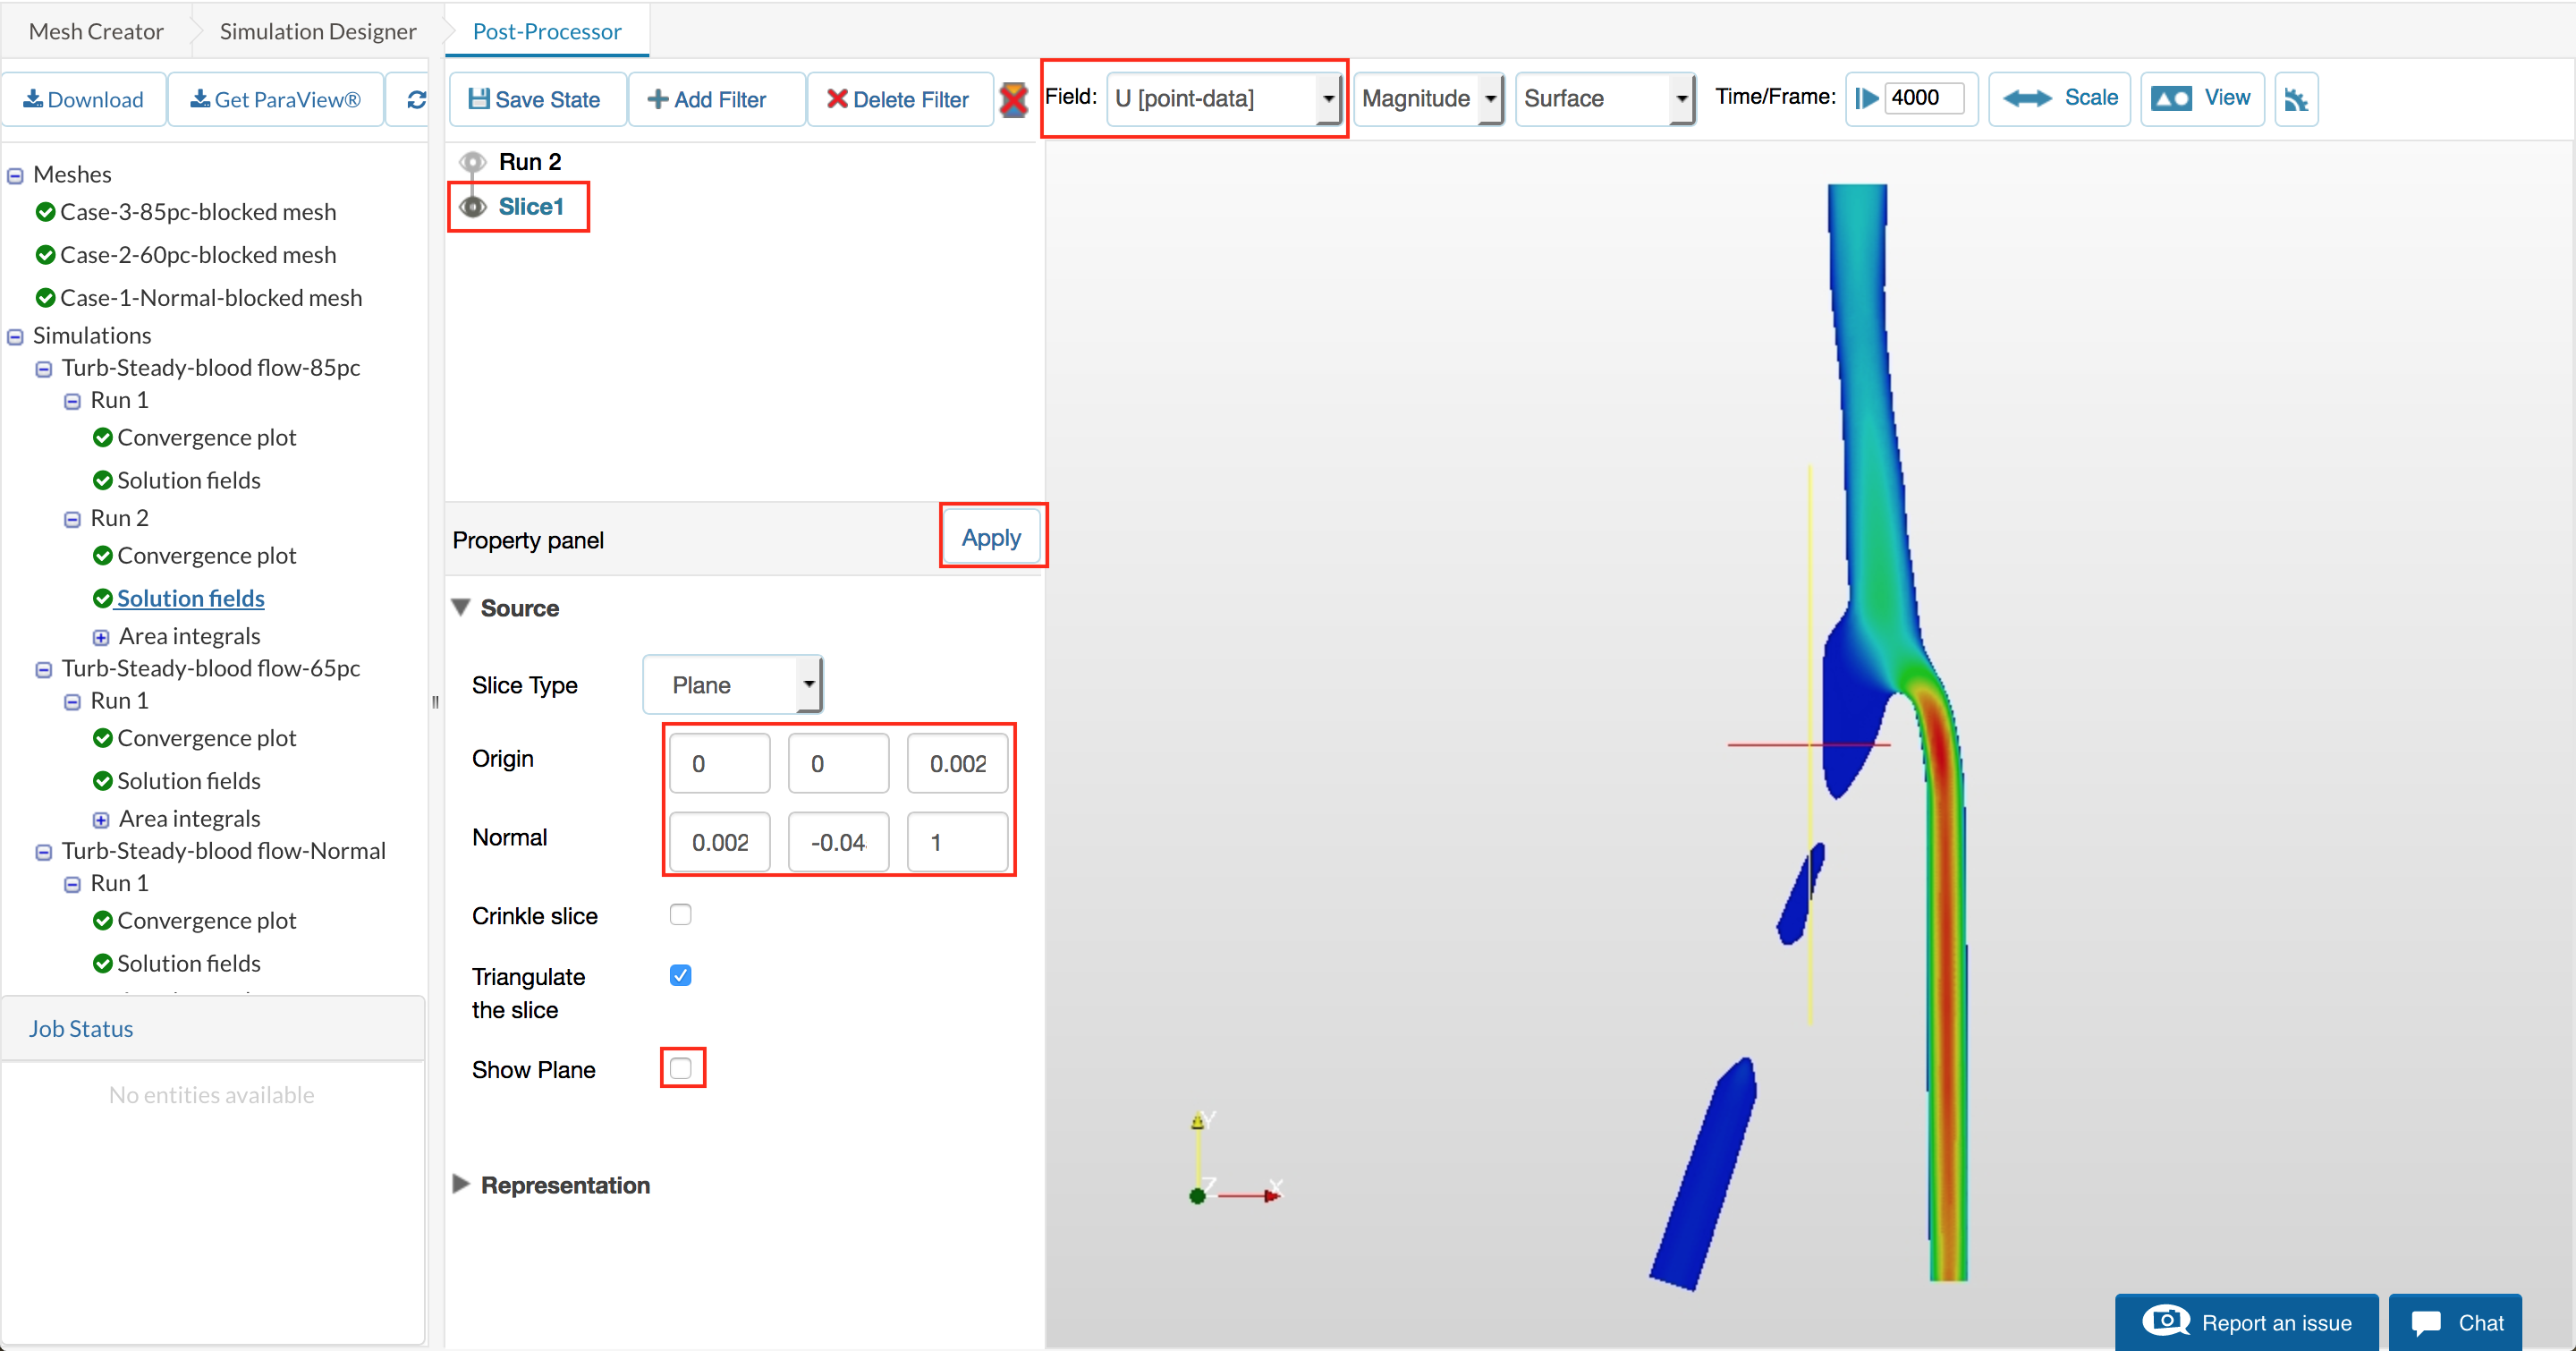Open the Field U [point-data] dropdown

(1224, 98)
